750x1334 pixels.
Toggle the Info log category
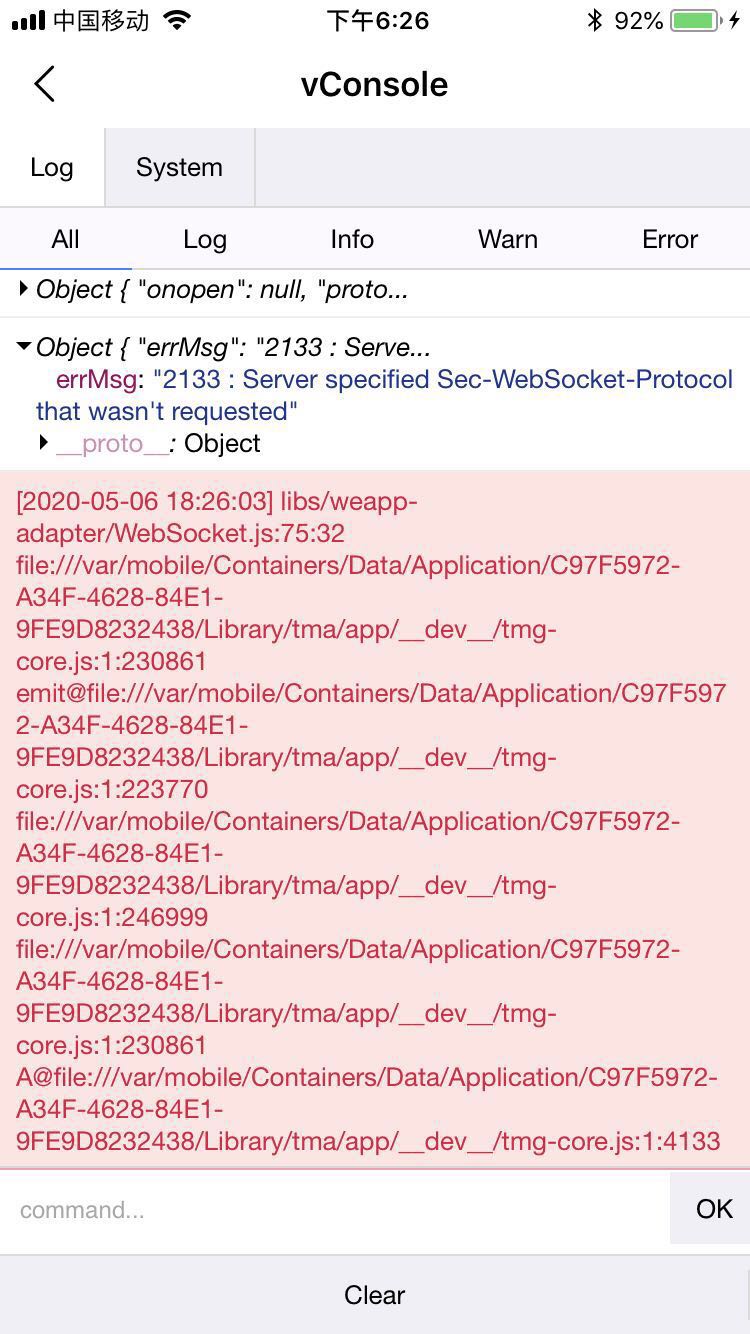coord(351,239)
